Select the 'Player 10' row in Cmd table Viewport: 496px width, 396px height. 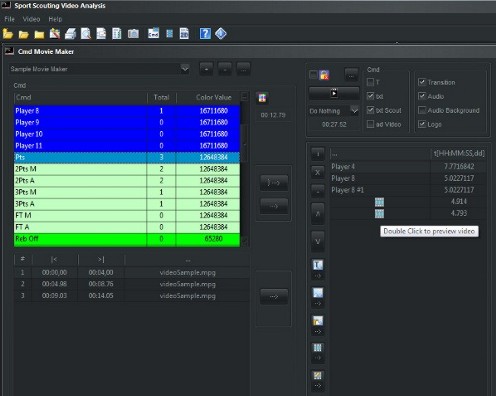click(127, 134)
